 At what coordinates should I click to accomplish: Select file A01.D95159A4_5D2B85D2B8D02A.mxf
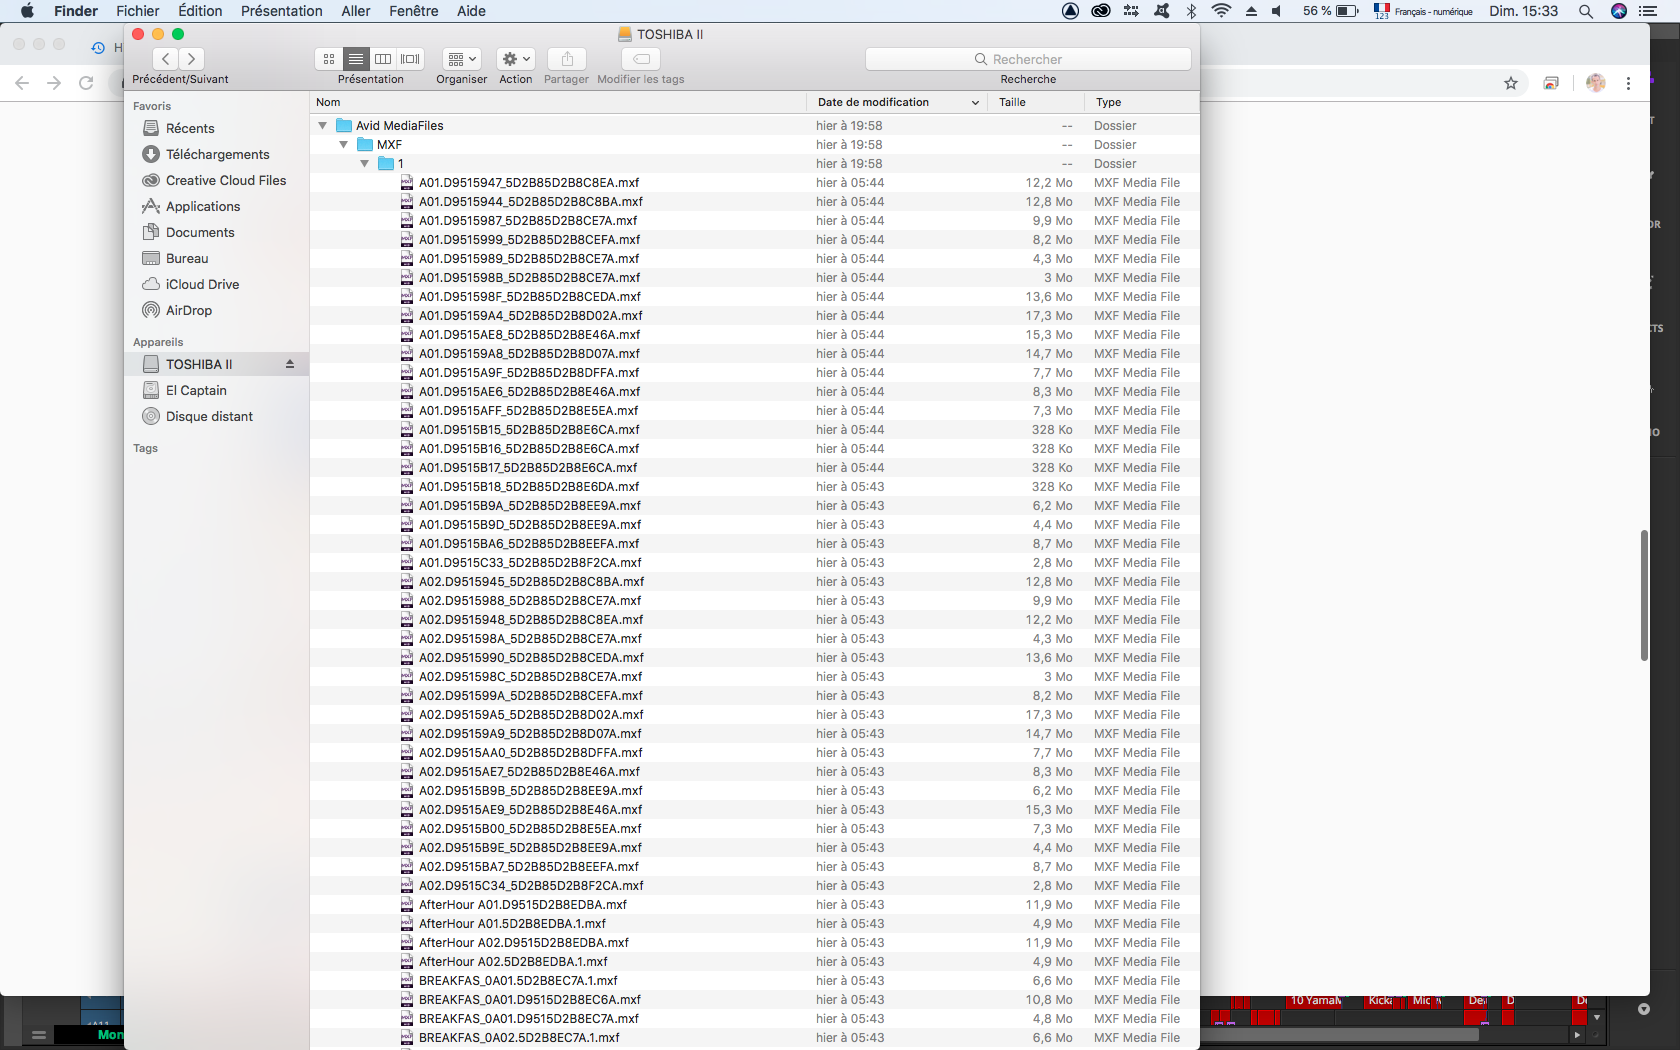pyautogui.click(x=755, y=316)
